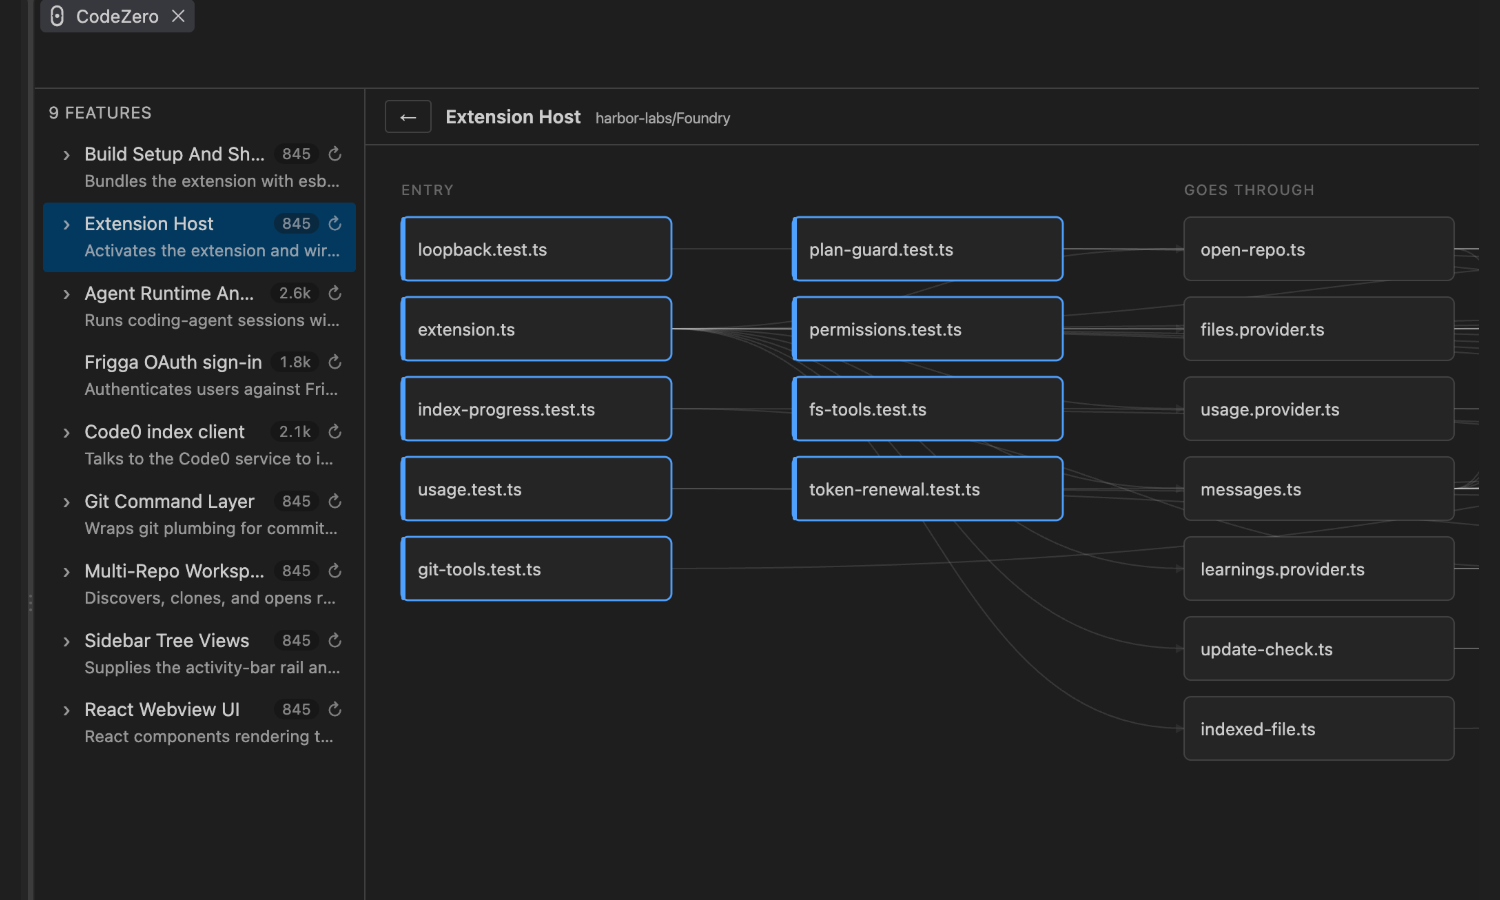
Task: Open the token-renewal.test.ts node
Action: [927, 489]
